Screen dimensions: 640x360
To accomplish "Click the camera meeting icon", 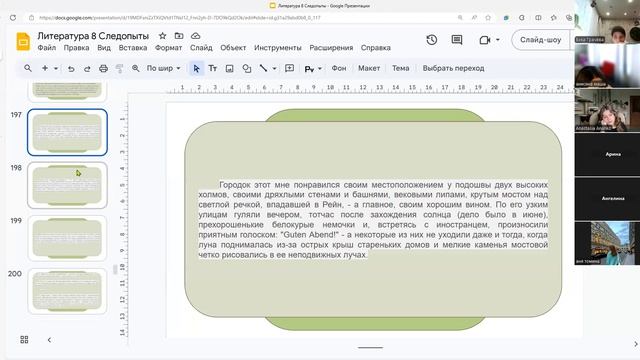I will pyautogui.click(x=484, y=40).
